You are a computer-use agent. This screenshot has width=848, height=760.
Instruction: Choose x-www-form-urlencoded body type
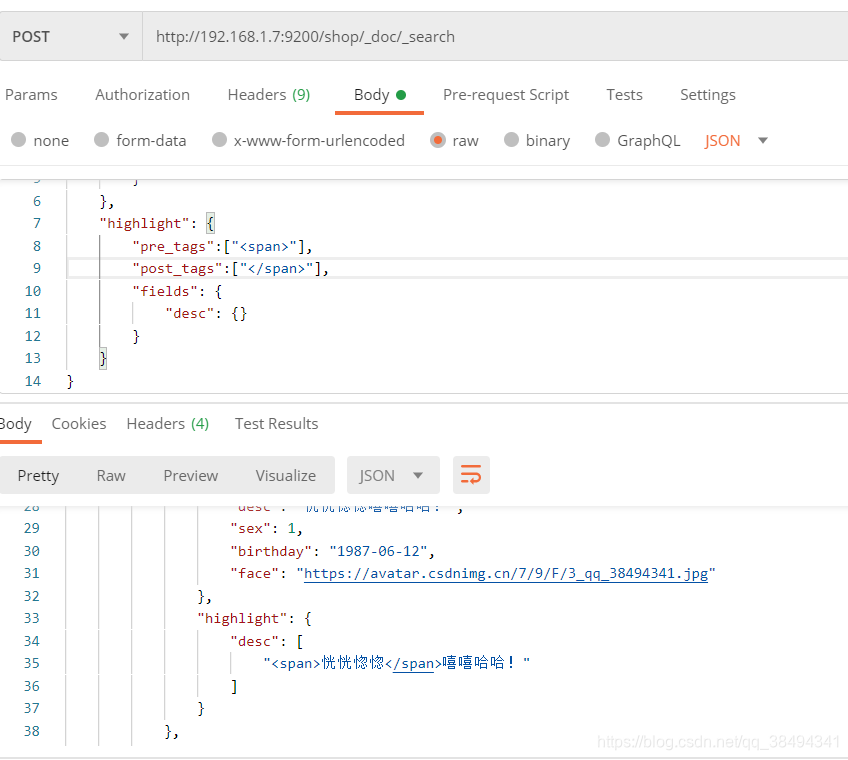click(220, 140)
